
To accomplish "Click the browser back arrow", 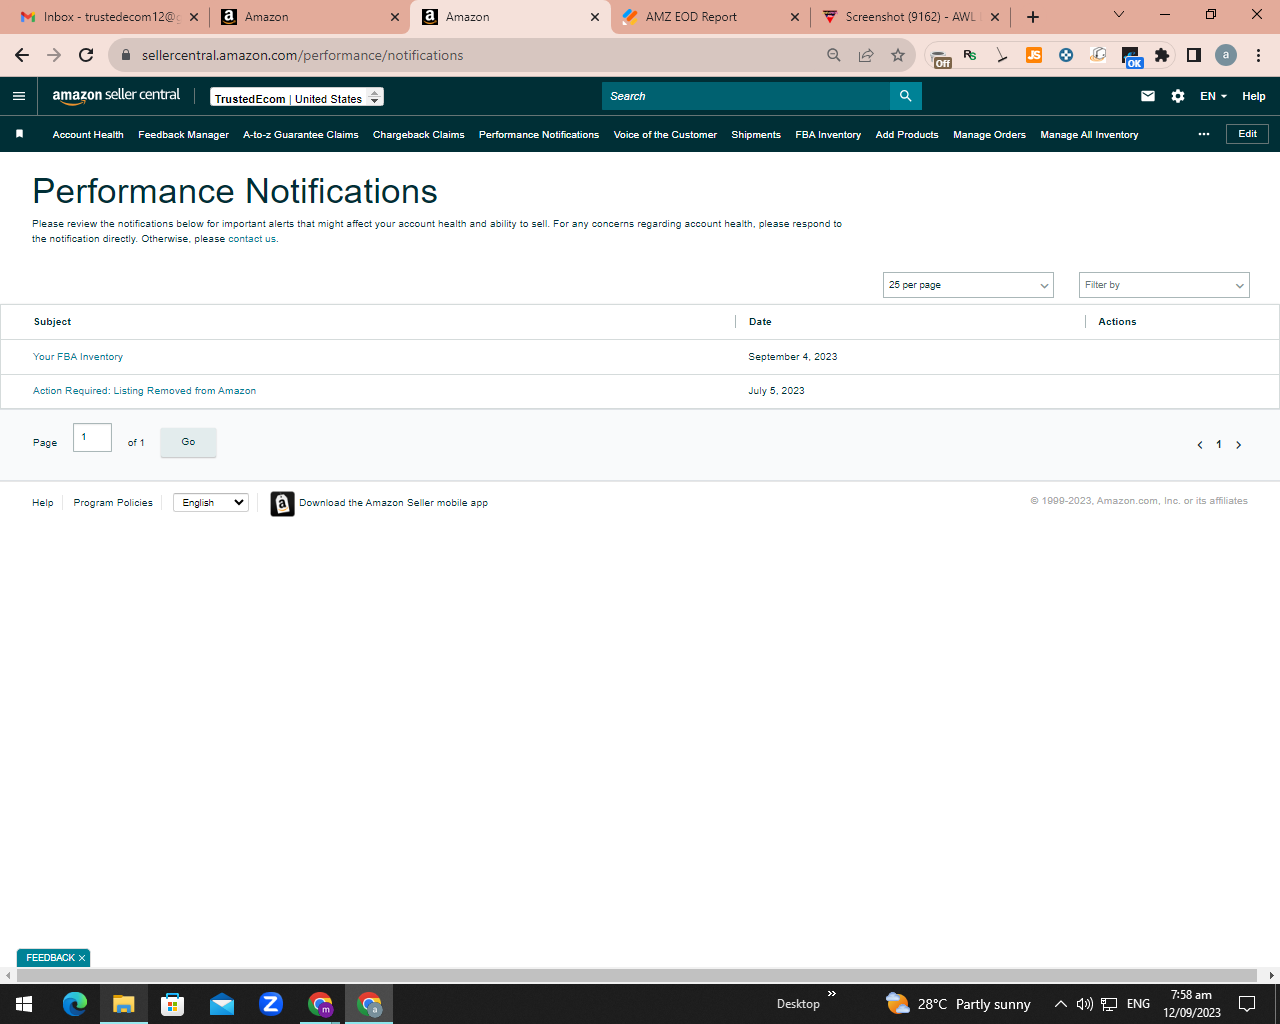I will point(22,55).
